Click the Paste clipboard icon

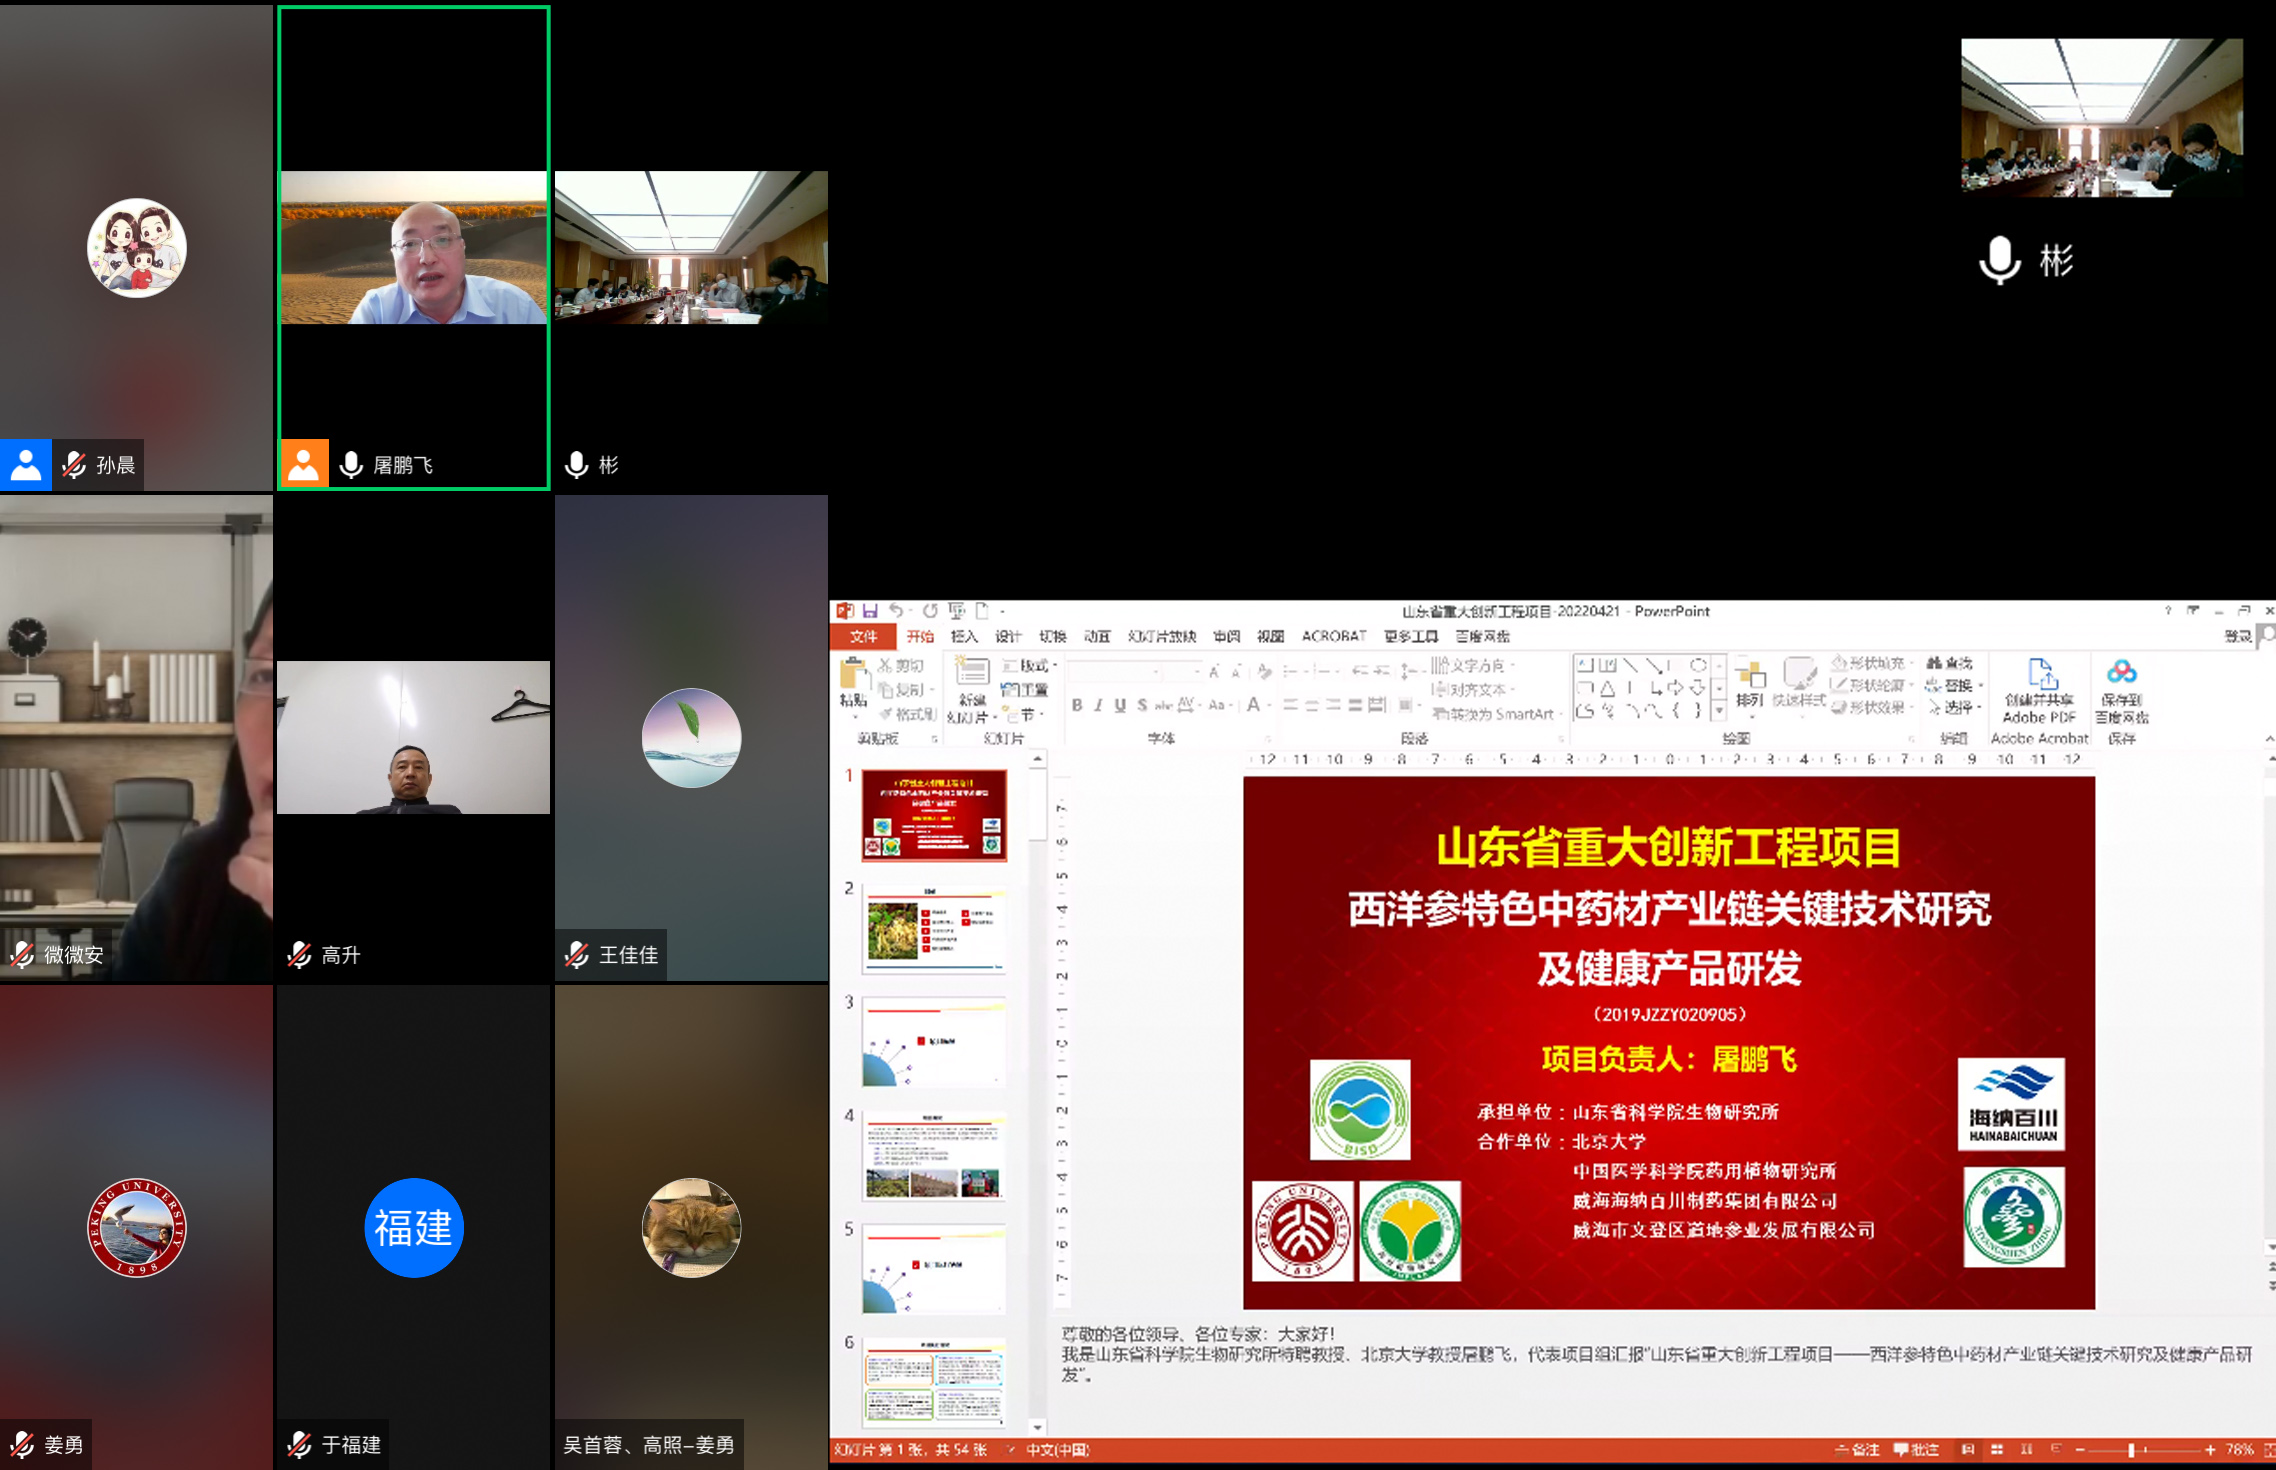853,674
